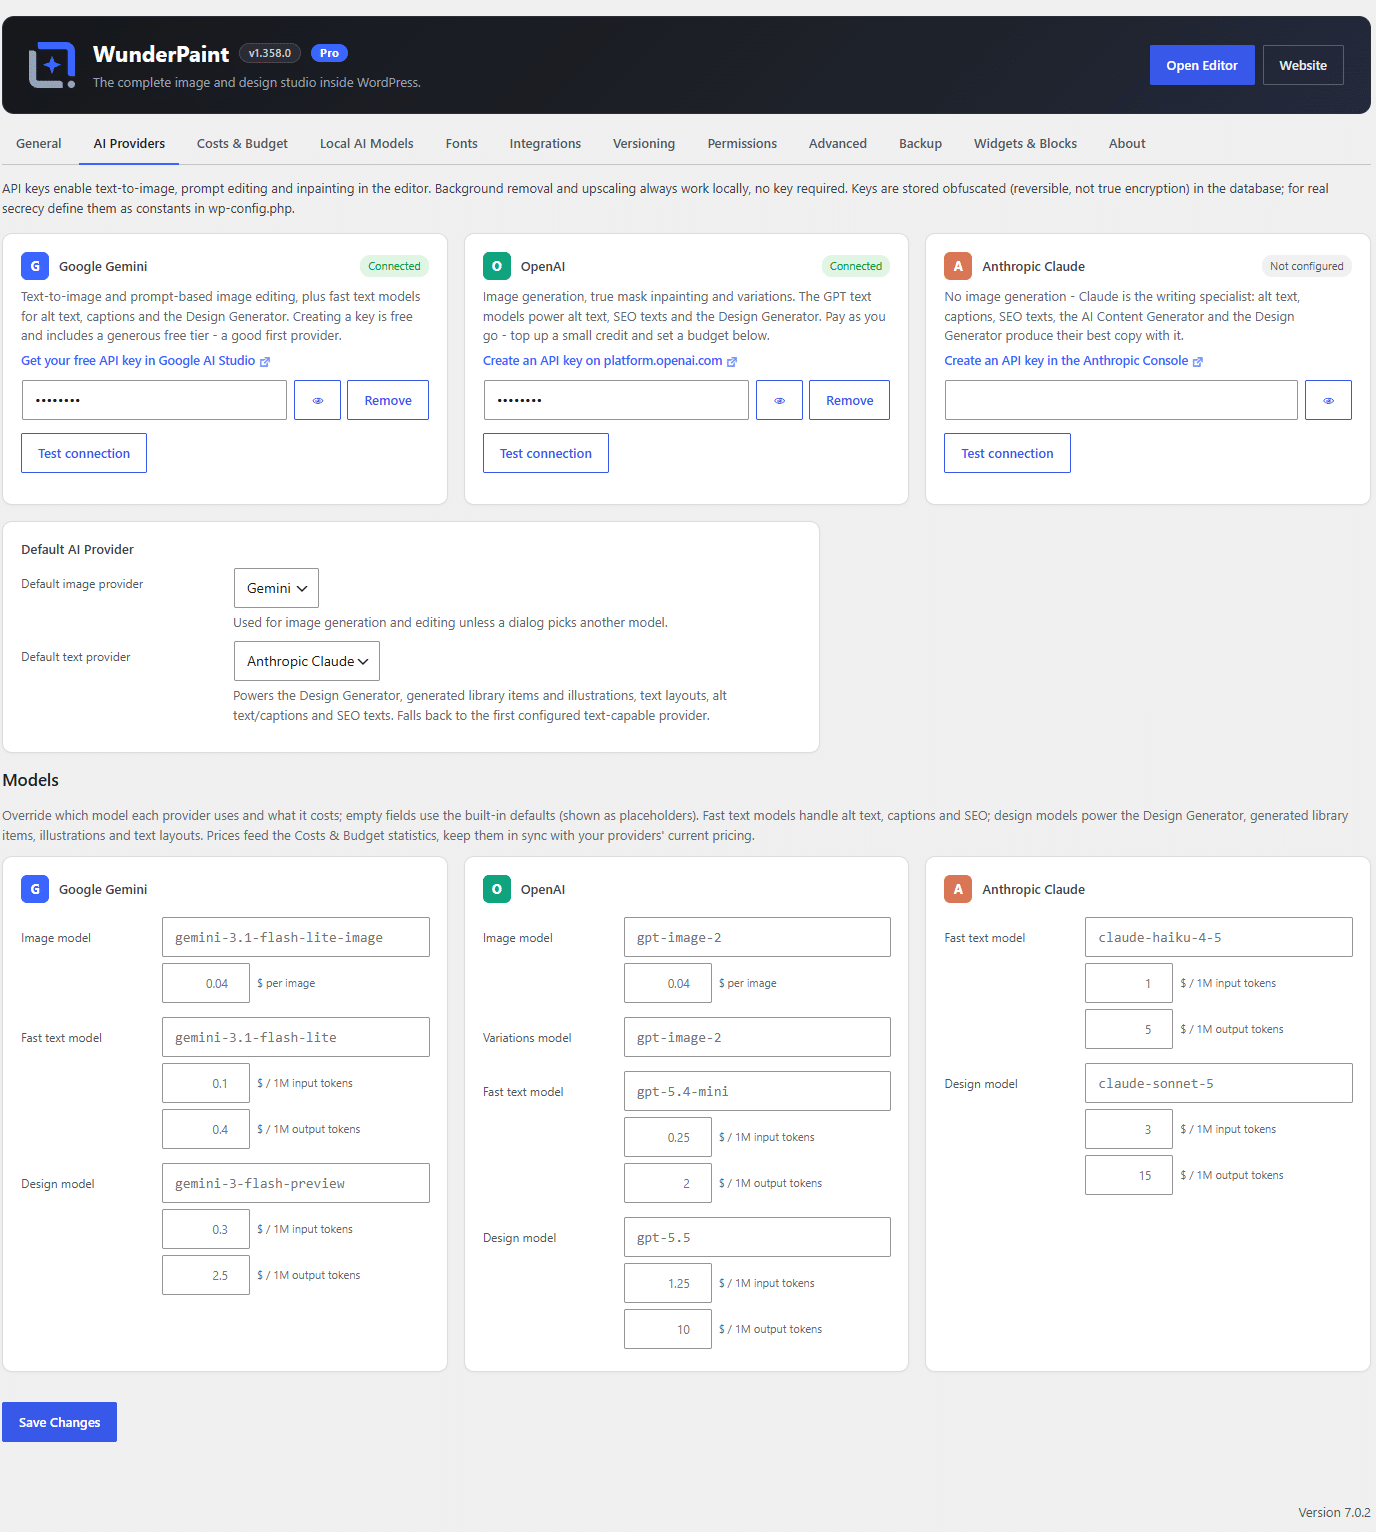Show the Google Gemini API key
1376x1532 pixels.
(318, 400)
